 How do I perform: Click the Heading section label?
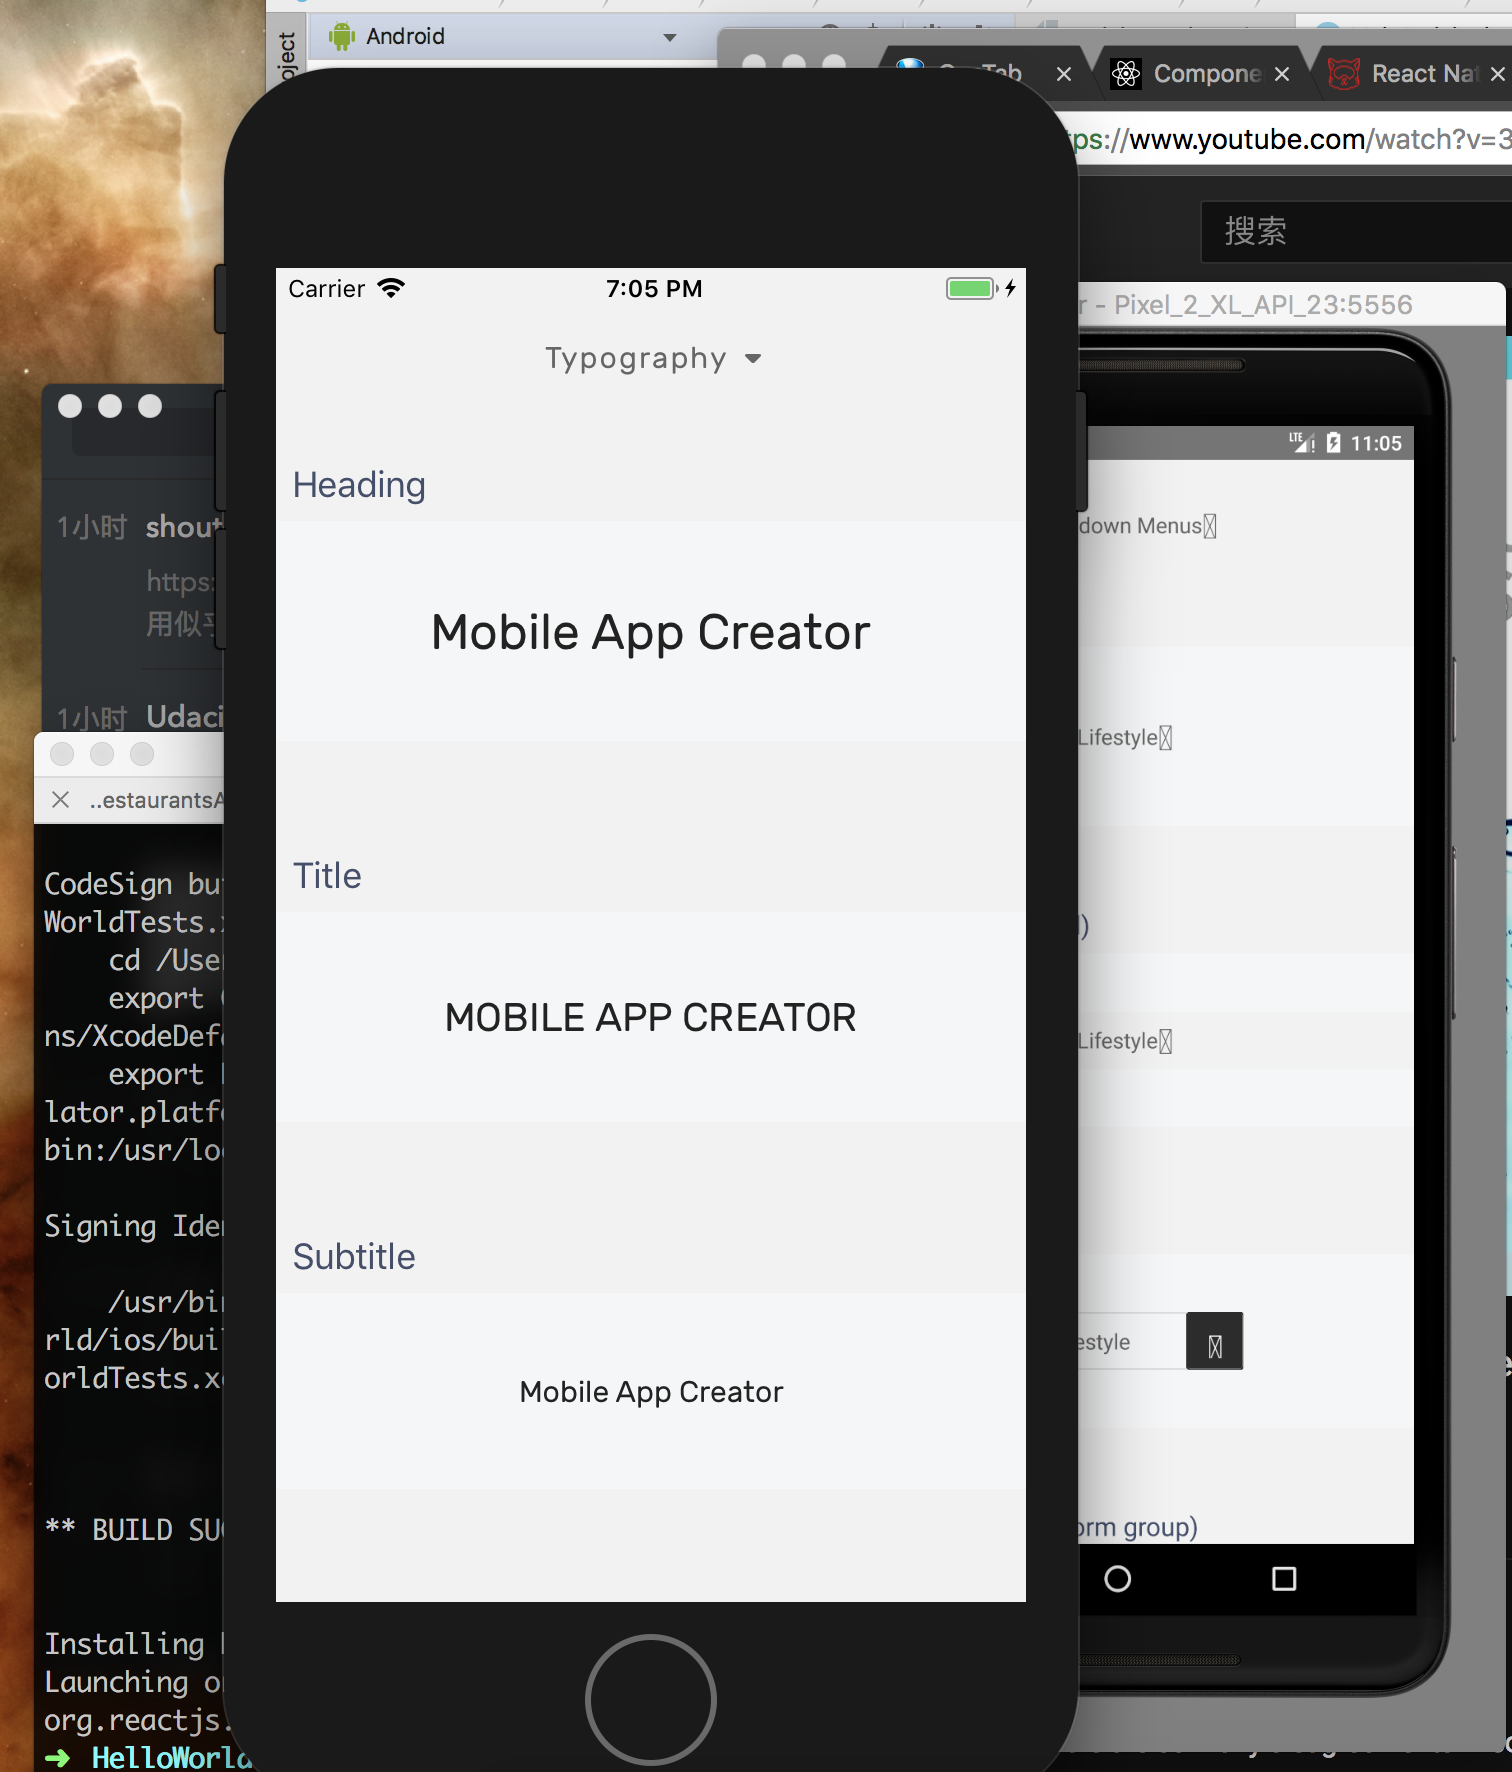(359, 485)
